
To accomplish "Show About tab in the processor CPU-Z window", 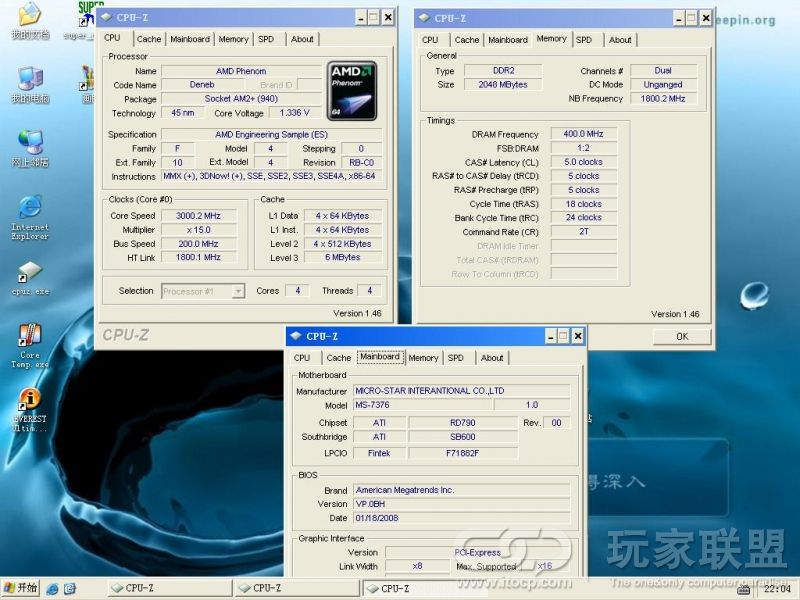I will pyautogui.click(x=302, y=39).
